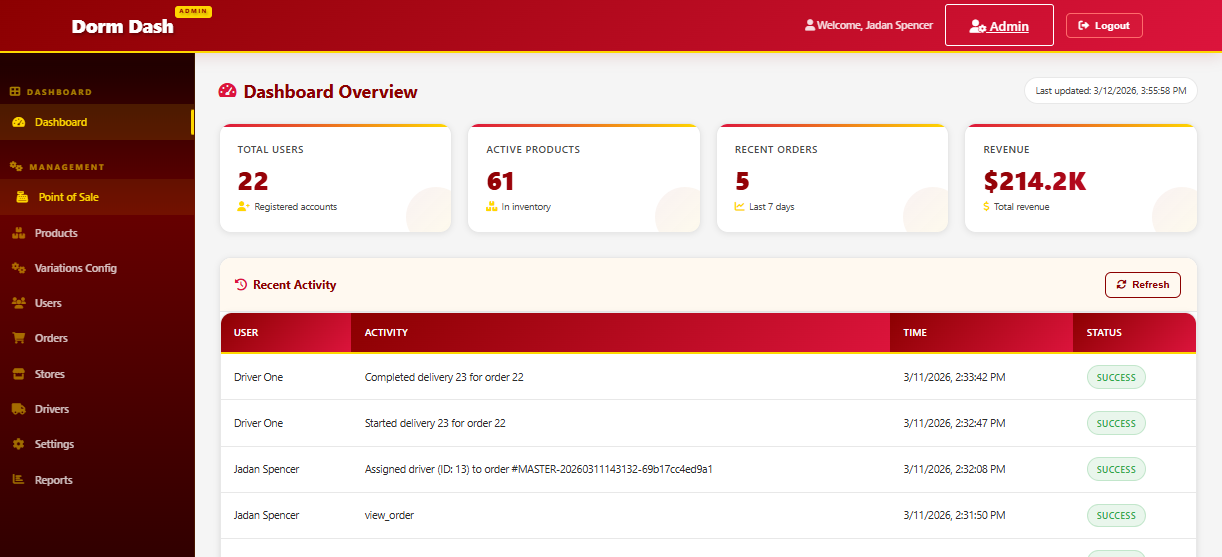View the Reports page
This screenshot has width=1222, height=557.
point(97,480)
